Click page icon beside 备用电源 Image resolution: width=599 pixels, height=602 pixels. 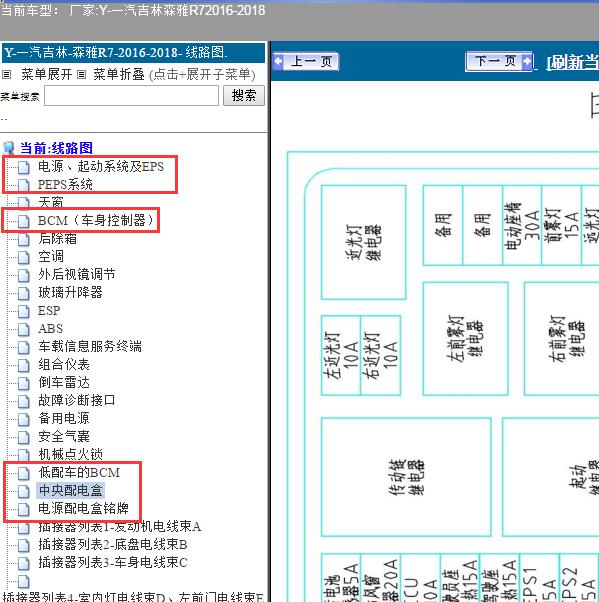[x=23, y=419]
